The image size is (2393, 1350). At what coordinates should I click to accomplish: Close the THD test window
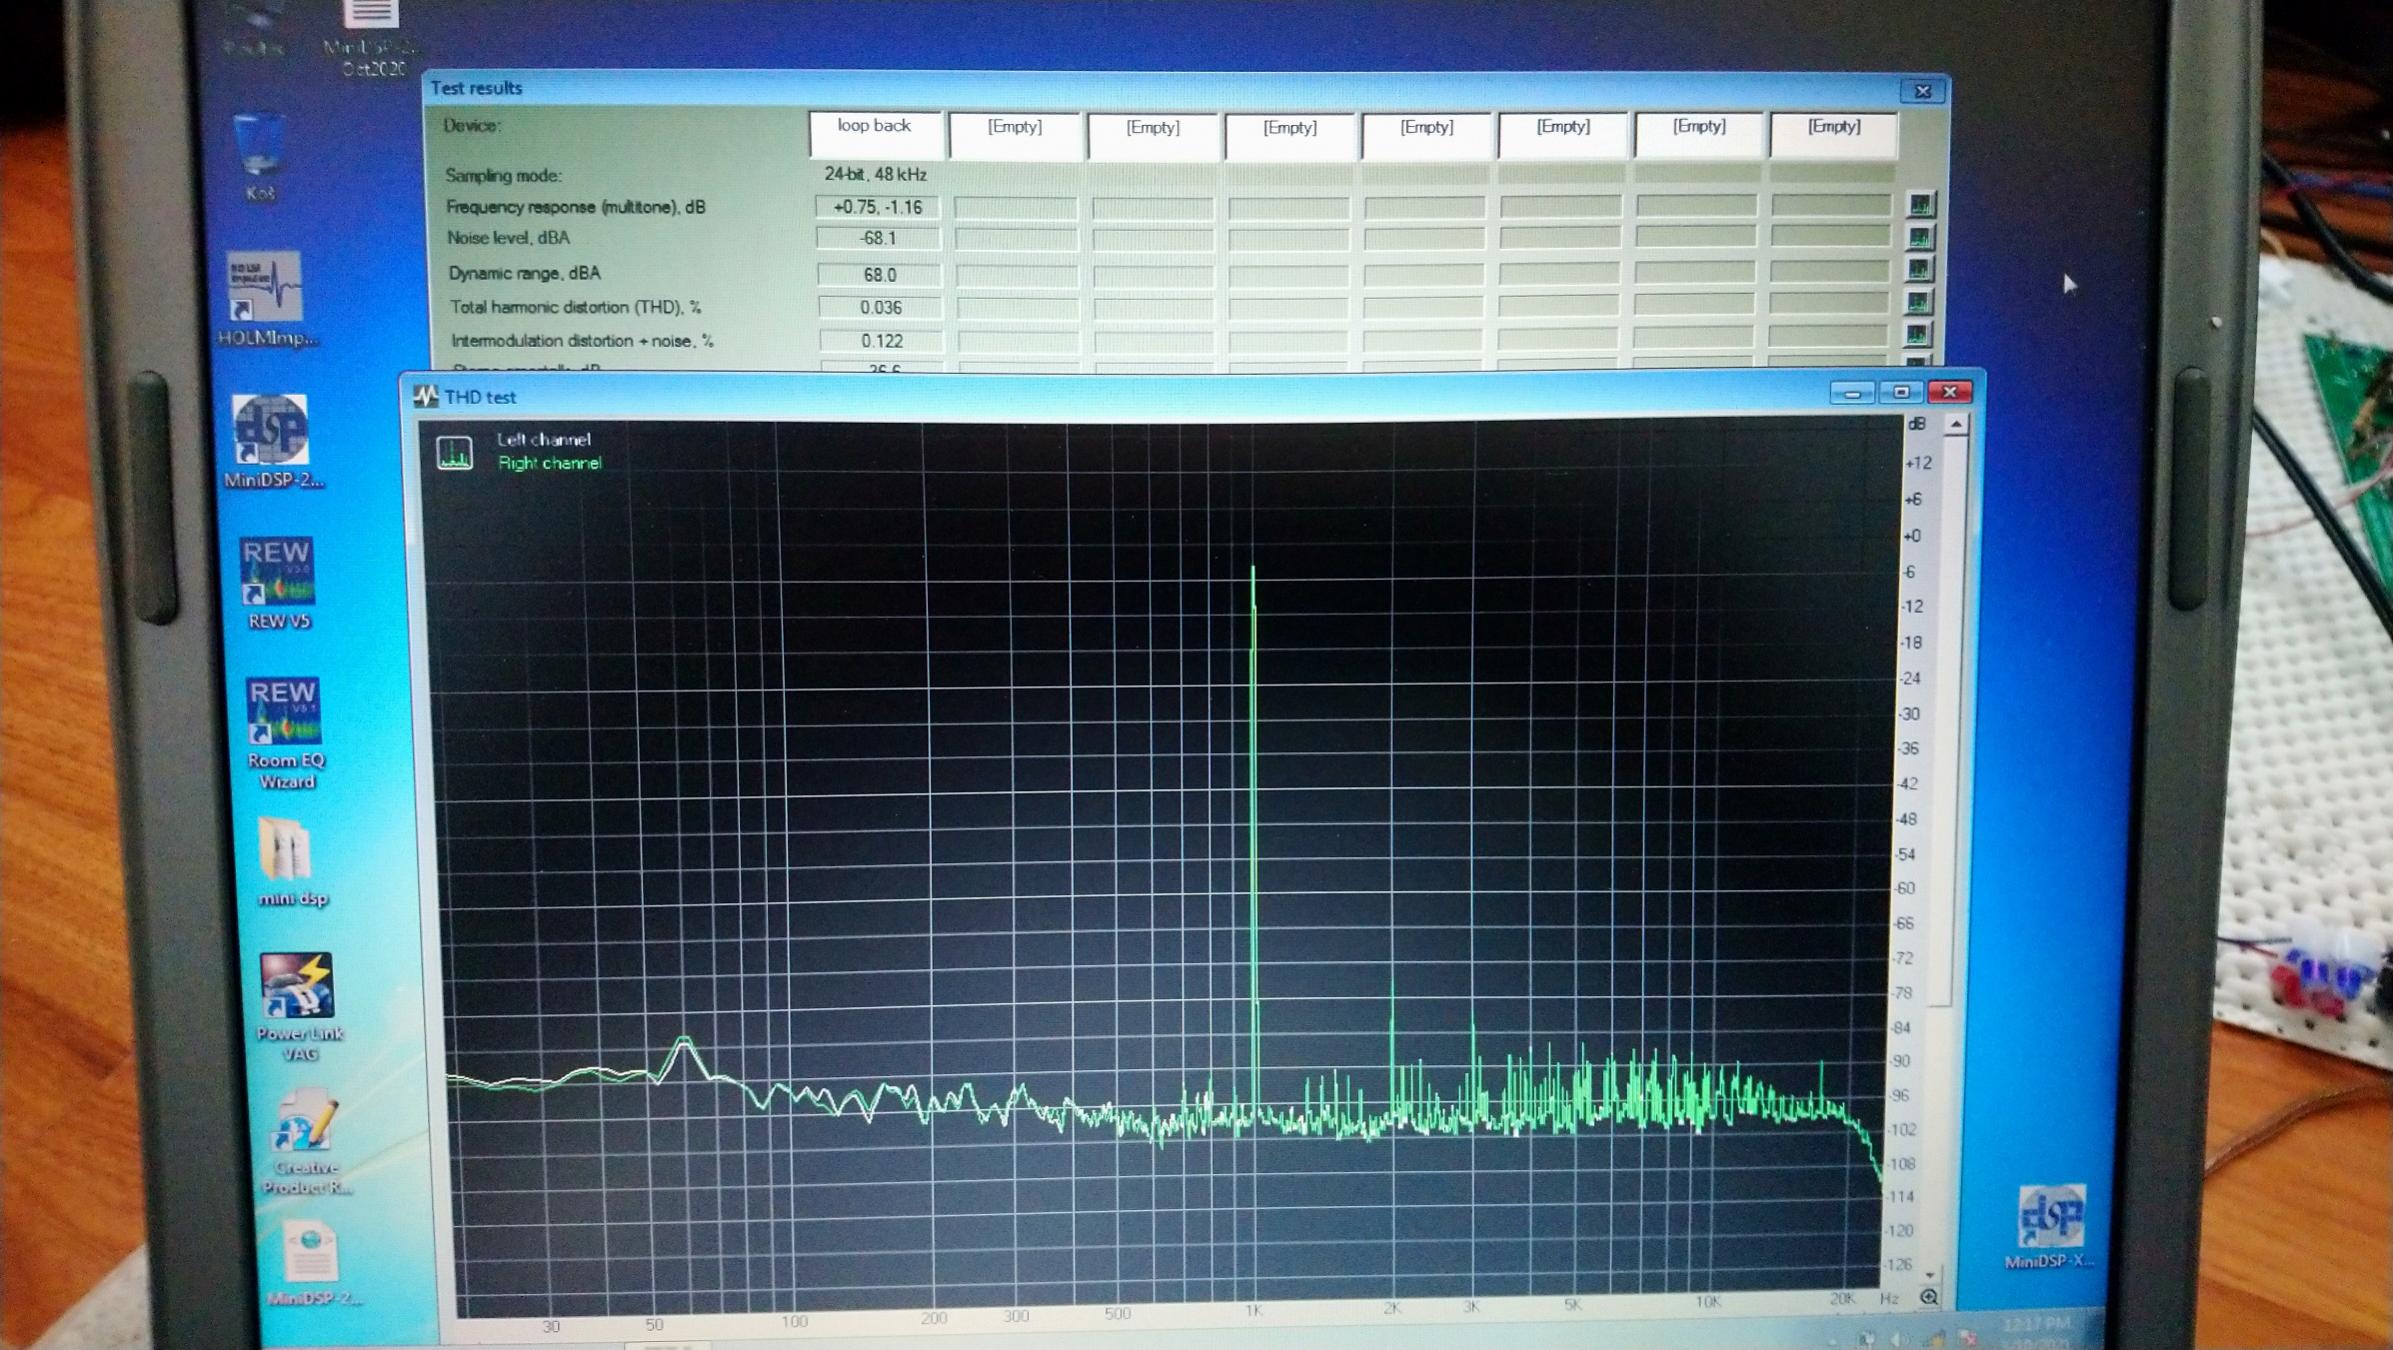tap(1950, 392)
